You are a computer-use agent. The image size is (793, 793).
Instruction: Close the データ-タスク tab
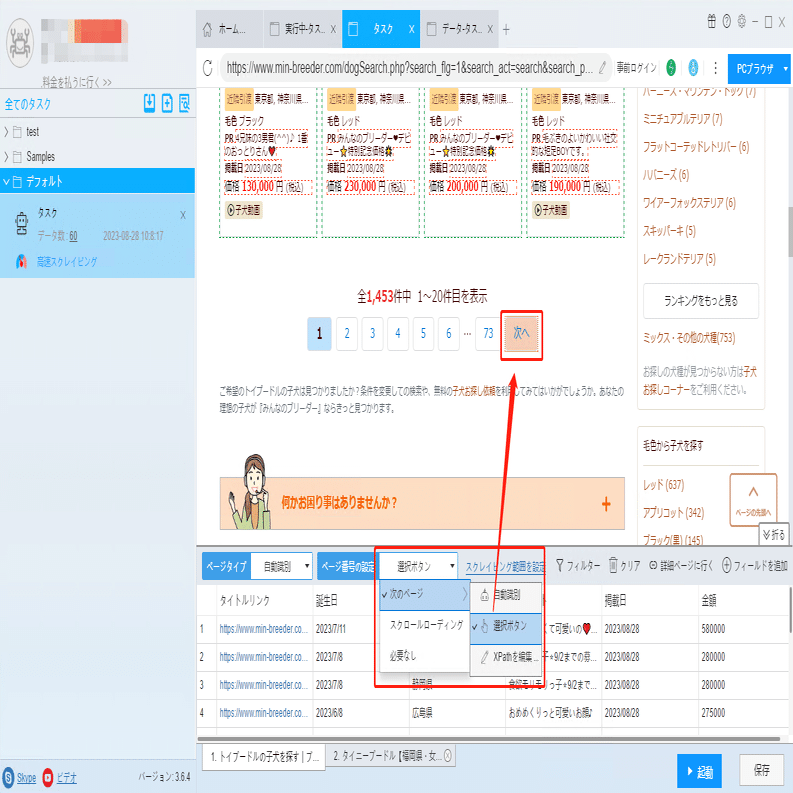coord(490,29)
